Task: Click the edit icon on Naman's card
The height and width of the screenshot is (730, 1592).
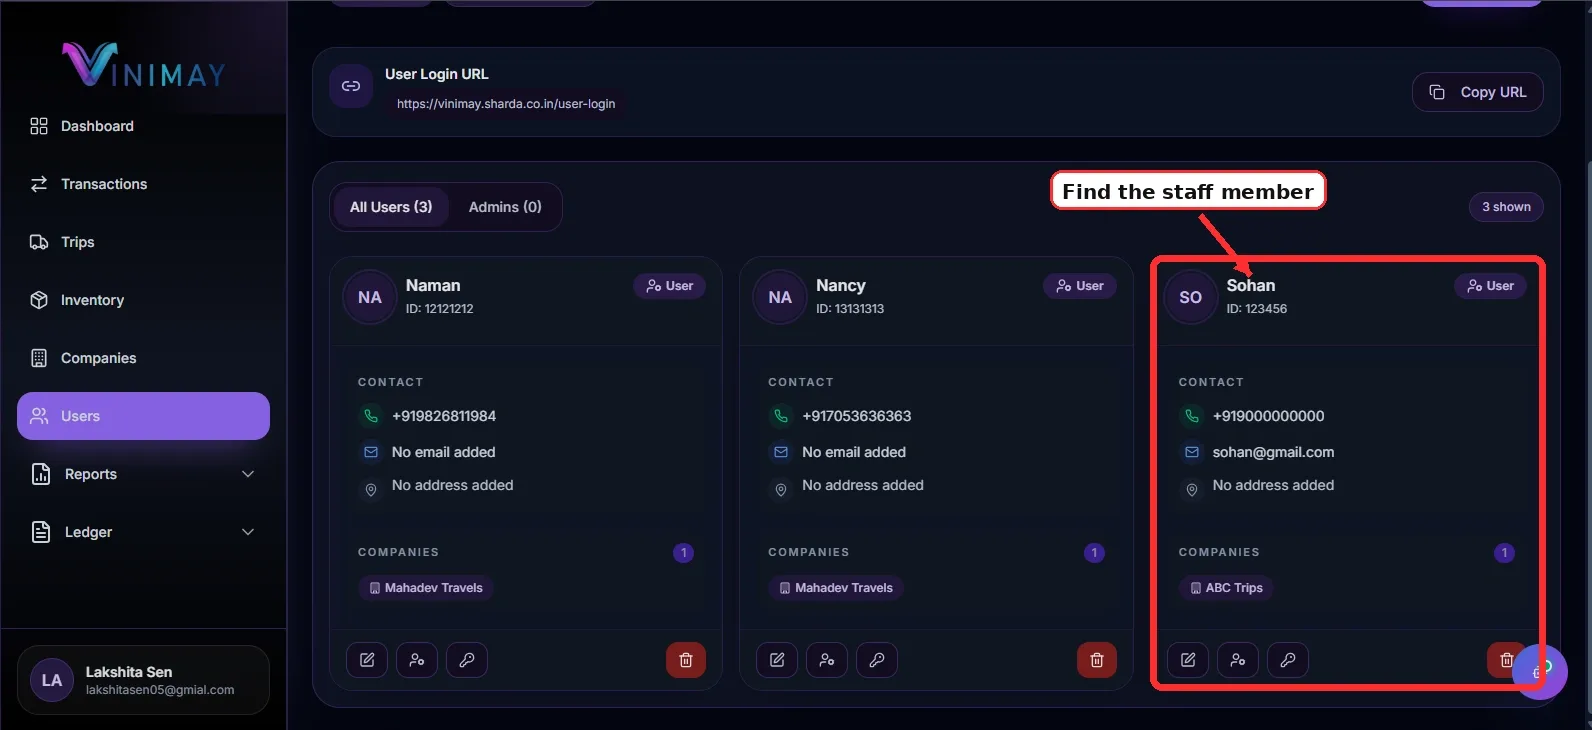Action: [x=367, y=660]
